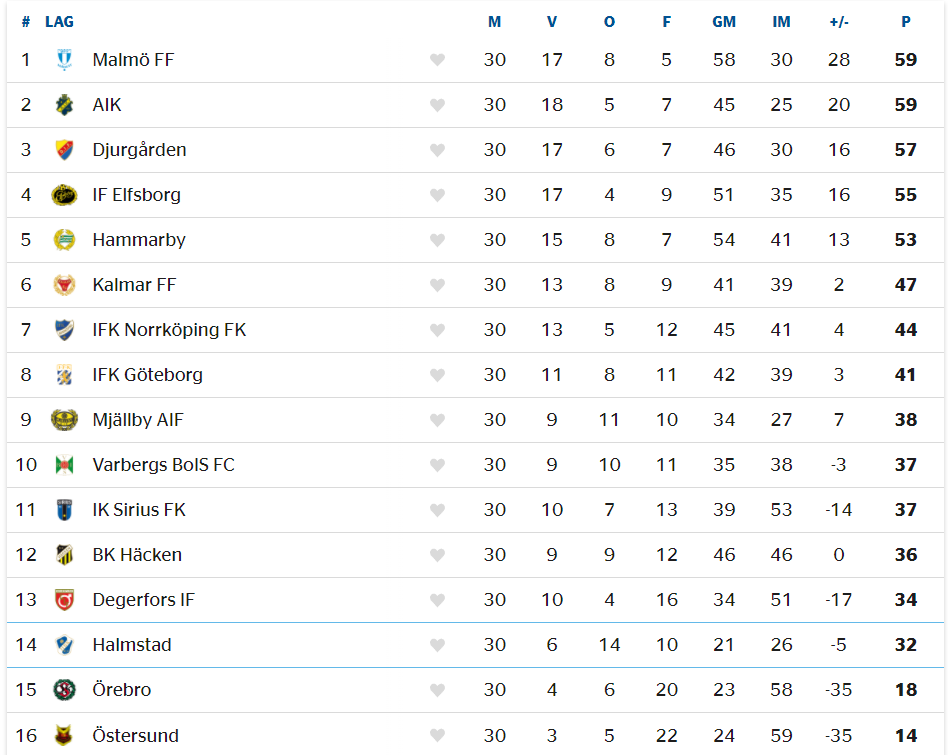948x755 pixels.
Task: Sort table by the P column header
Action: (906, 22)
